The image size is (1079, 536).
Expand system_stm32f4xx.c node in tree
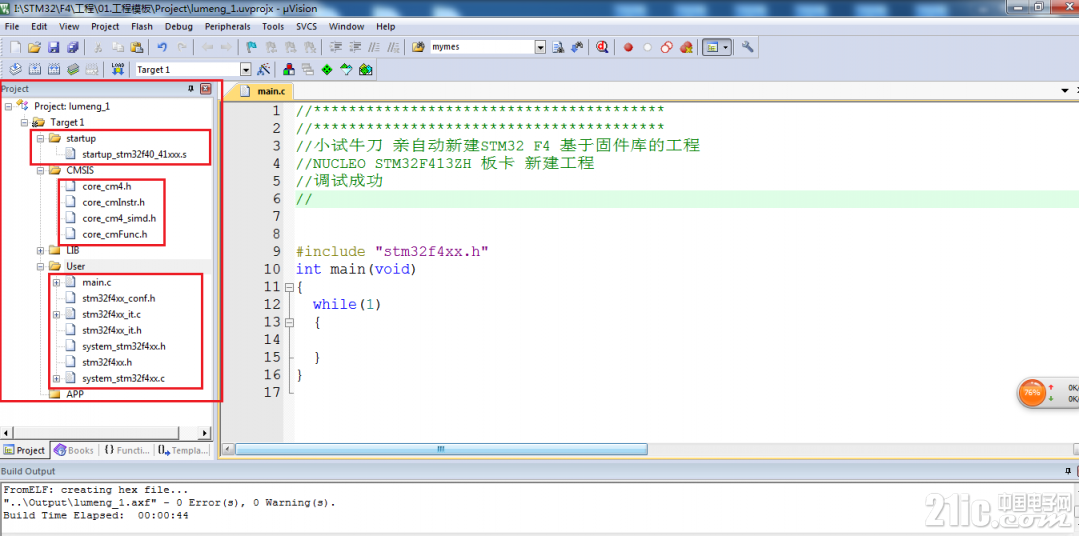pos(56,378)
